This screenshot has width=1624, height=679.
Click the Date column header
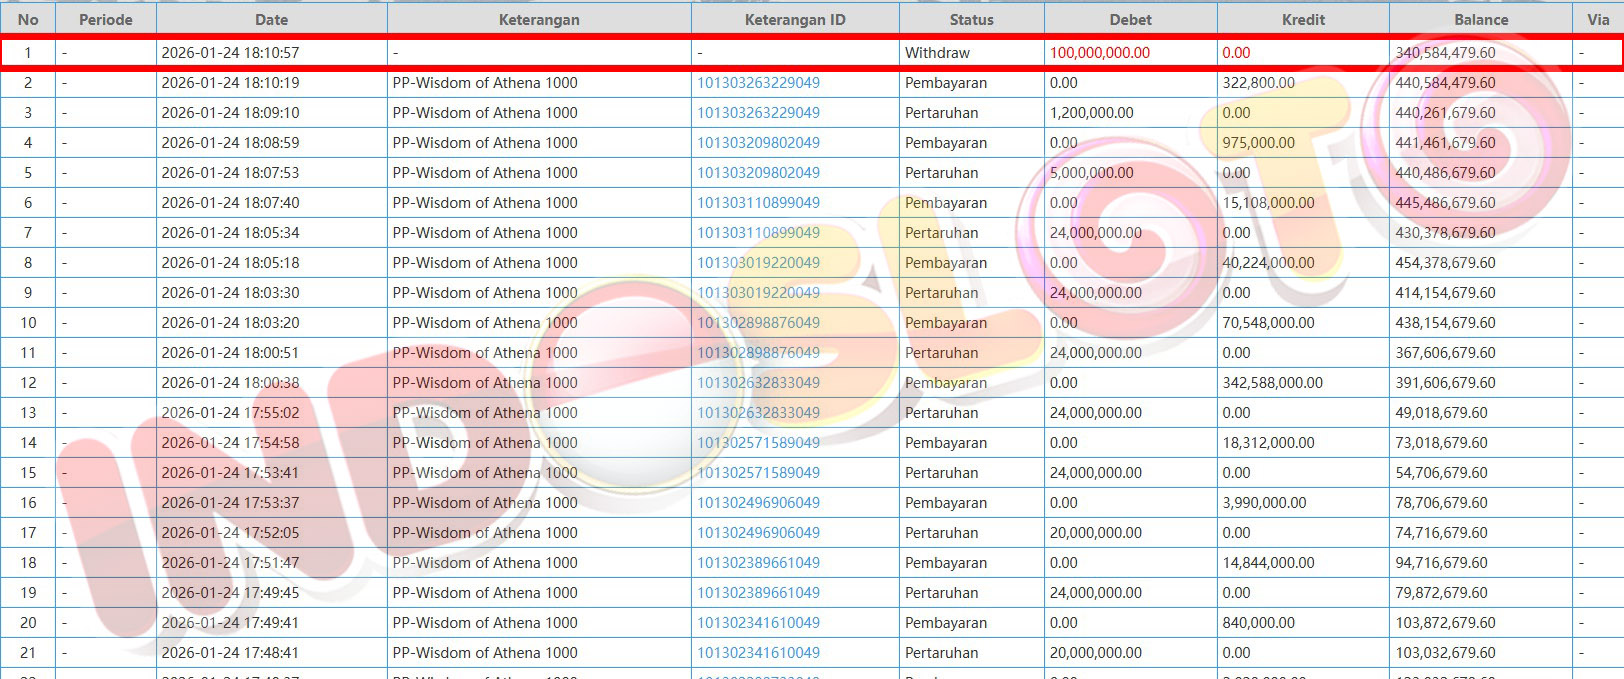click(x=271, y=19)
